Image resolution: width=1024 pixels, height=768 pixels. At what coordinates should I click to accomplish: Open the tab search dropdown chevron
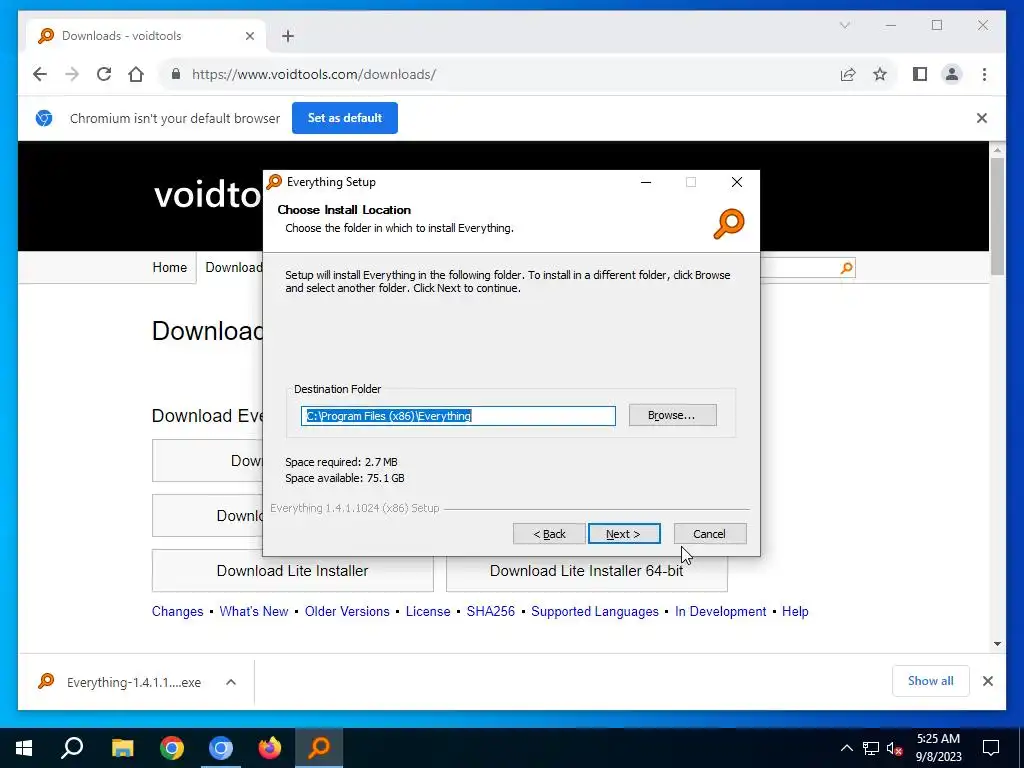pyautogui.click(x=844, y=25)
